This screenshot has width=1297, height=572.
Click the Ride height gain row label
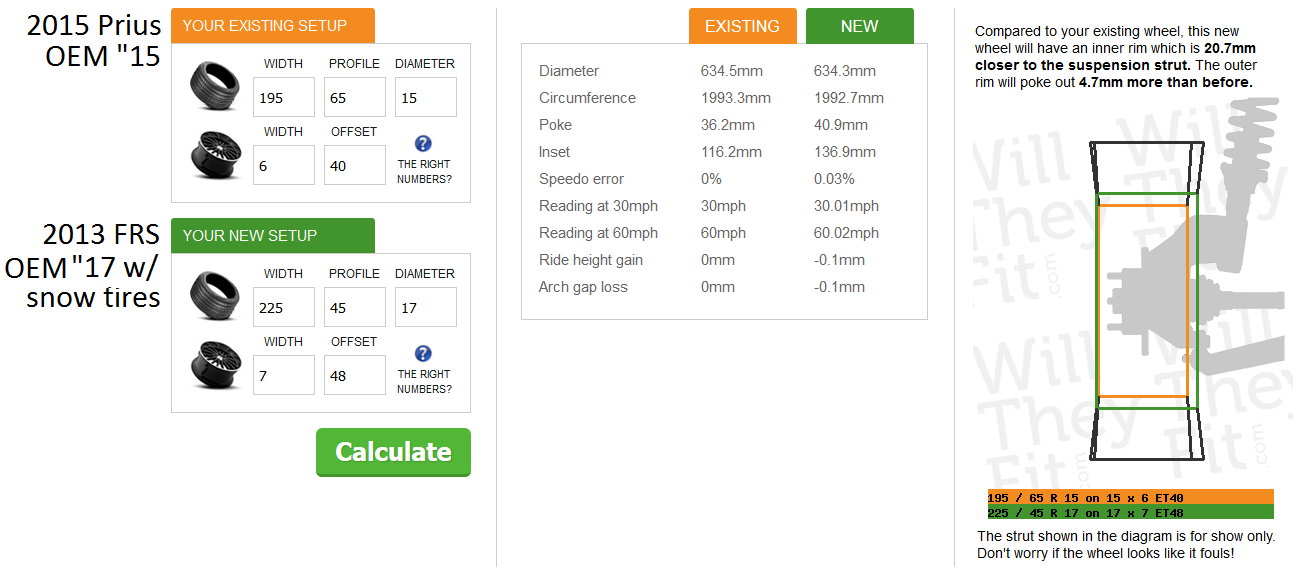(x=591, y=260)
